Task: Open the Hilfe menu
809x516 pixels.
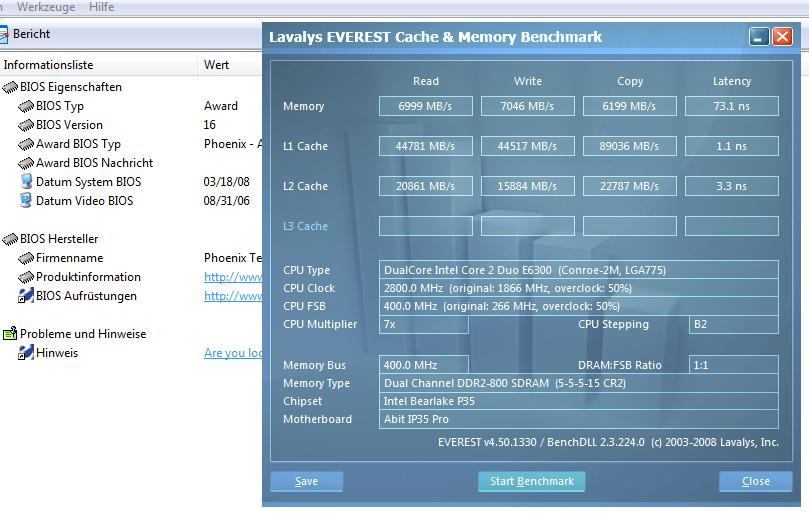Action: (101, 7)
